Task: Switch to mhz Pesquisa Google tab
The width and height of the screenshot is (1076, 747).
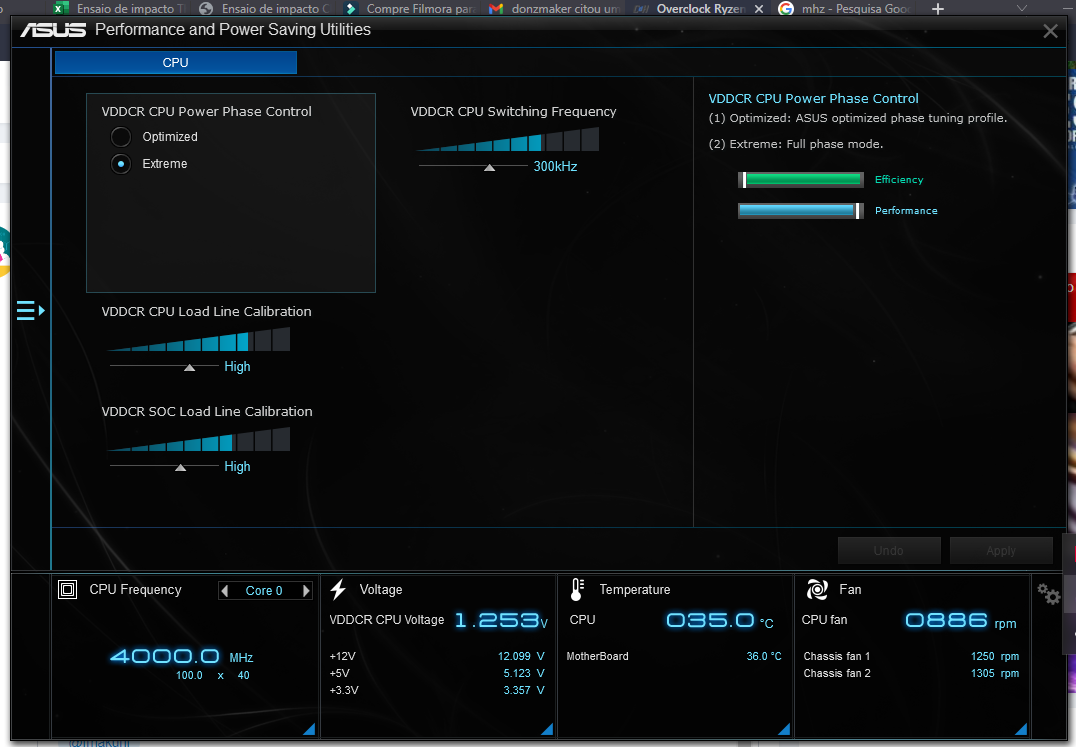Action: [x=845, y=9]
